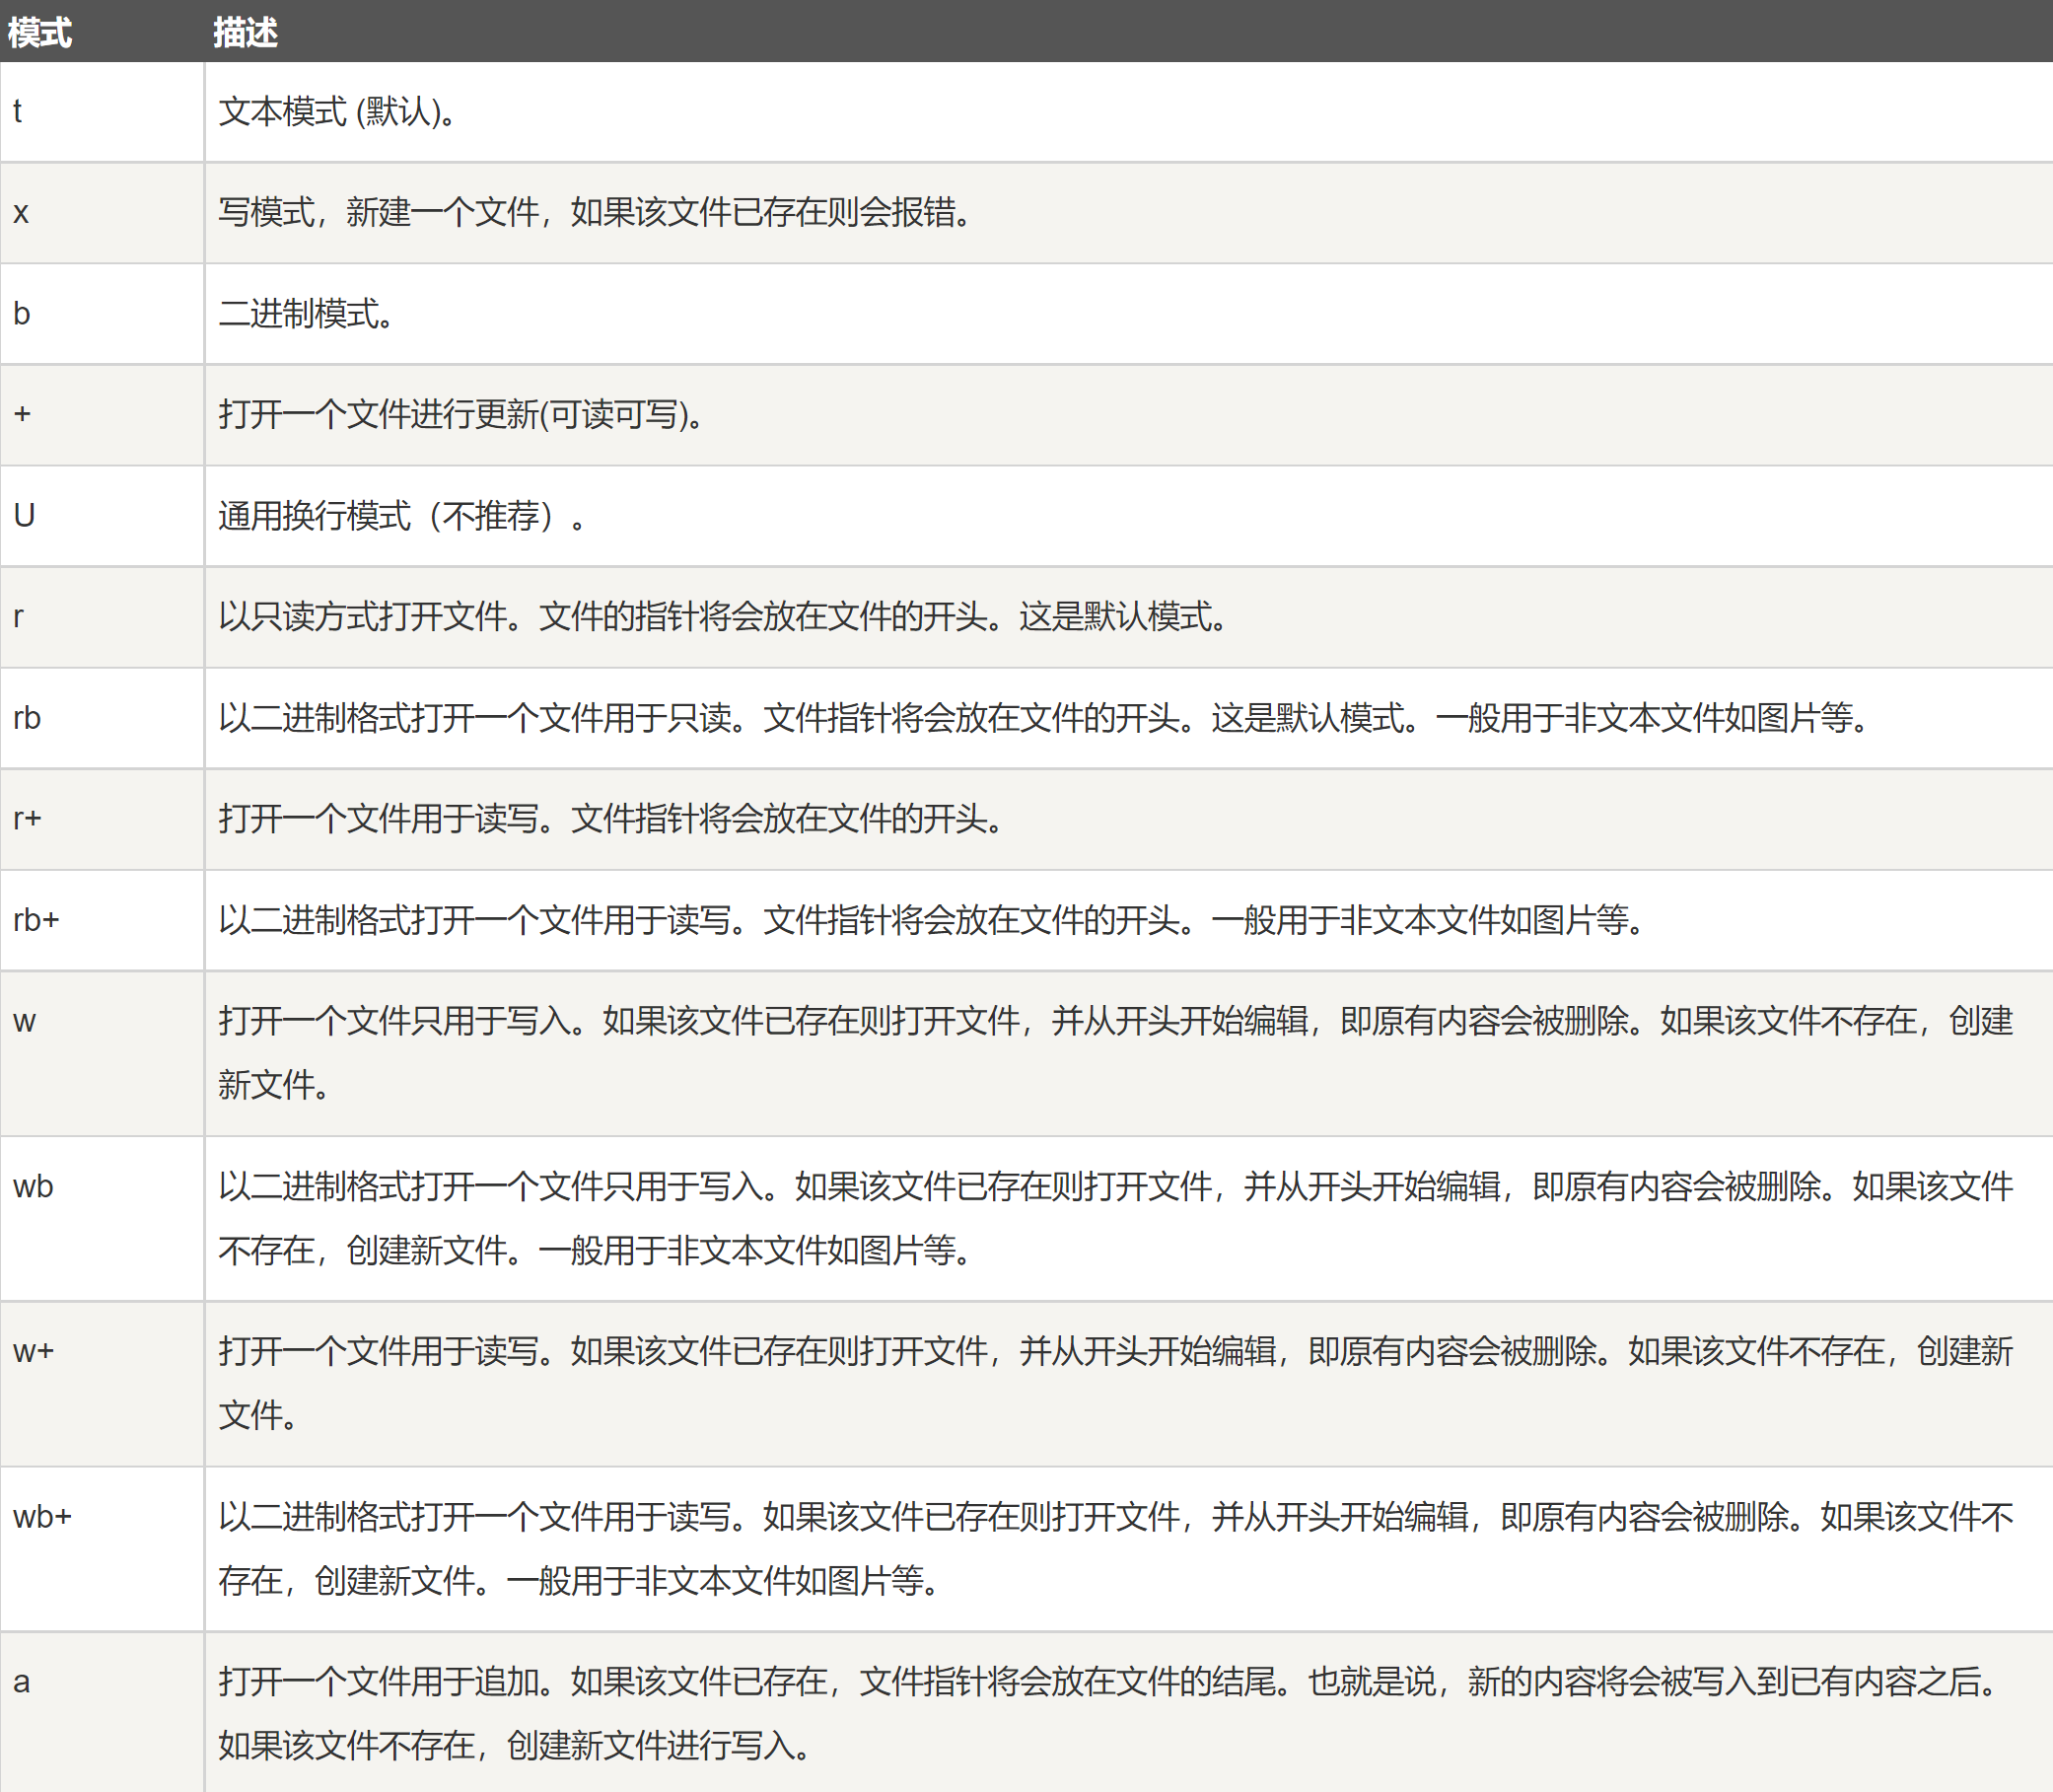
Task: Click the 二进制模式 description text
Action: 306,314
